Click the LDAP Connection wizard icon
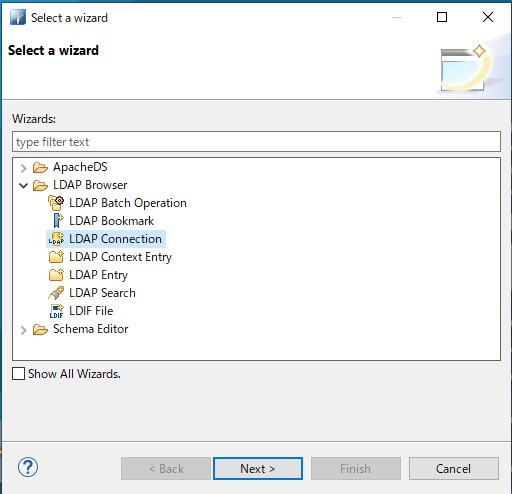Image resolution: width=512 pixels, height=494 pixels. (56, 239)
